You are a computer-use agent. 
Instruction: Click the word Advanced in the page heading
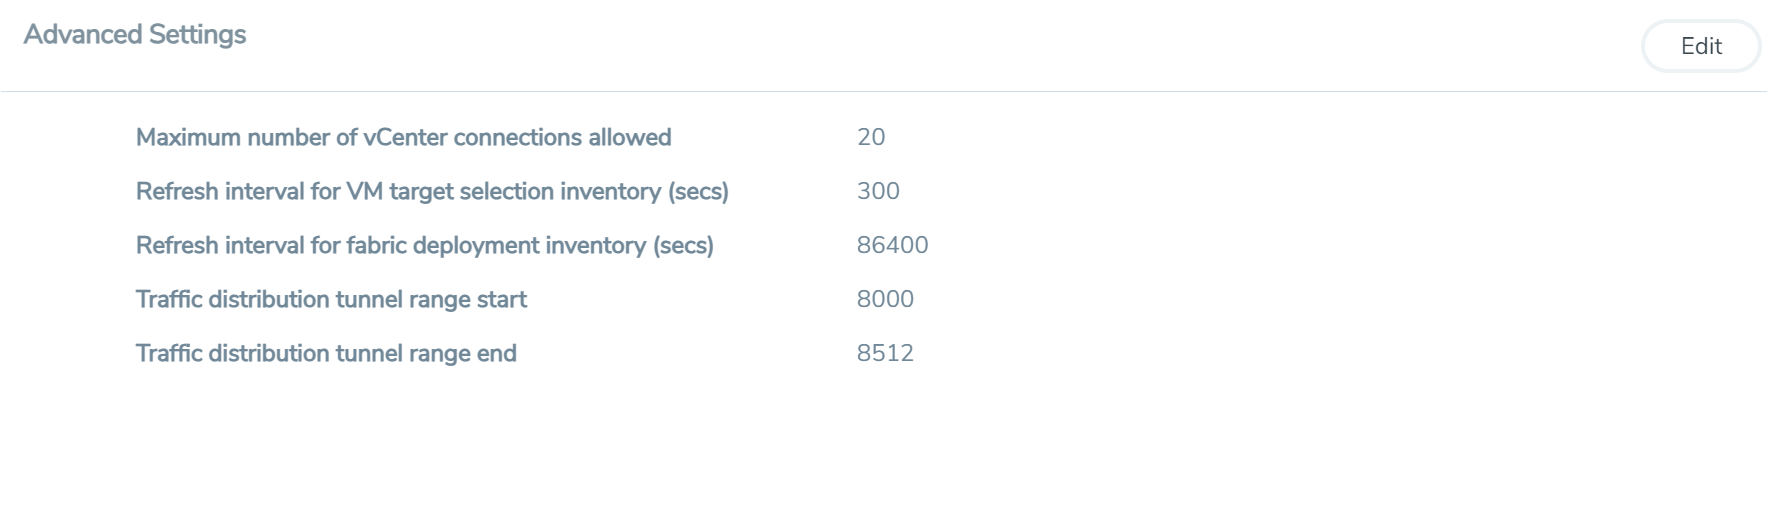83,35
